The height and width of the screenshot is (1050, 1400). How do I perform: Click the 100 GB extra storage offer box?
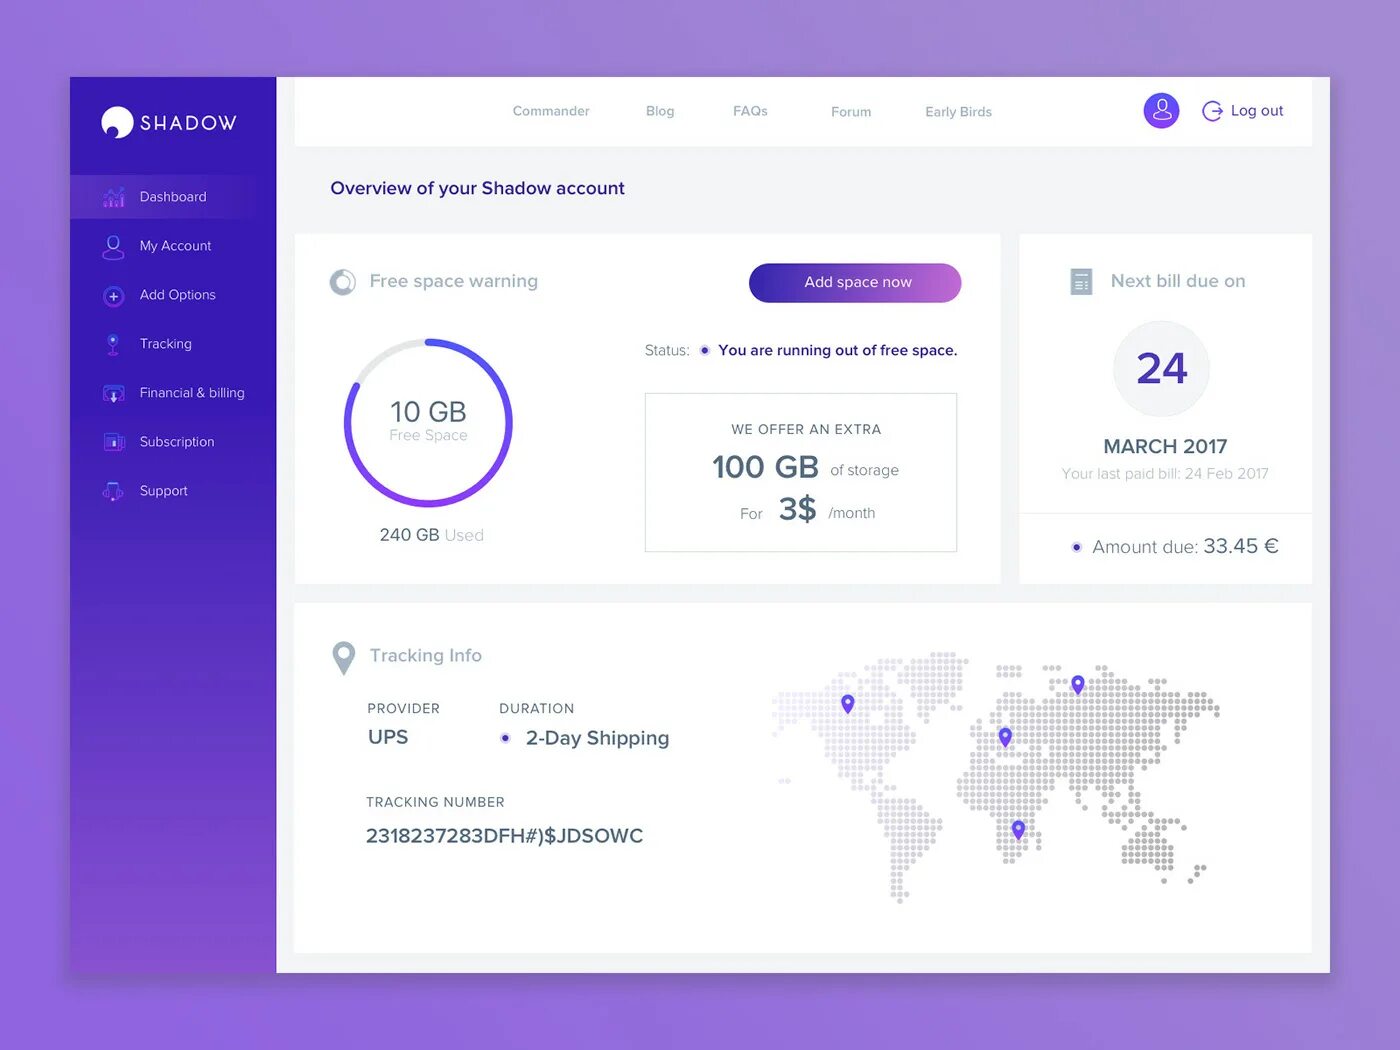801,472
